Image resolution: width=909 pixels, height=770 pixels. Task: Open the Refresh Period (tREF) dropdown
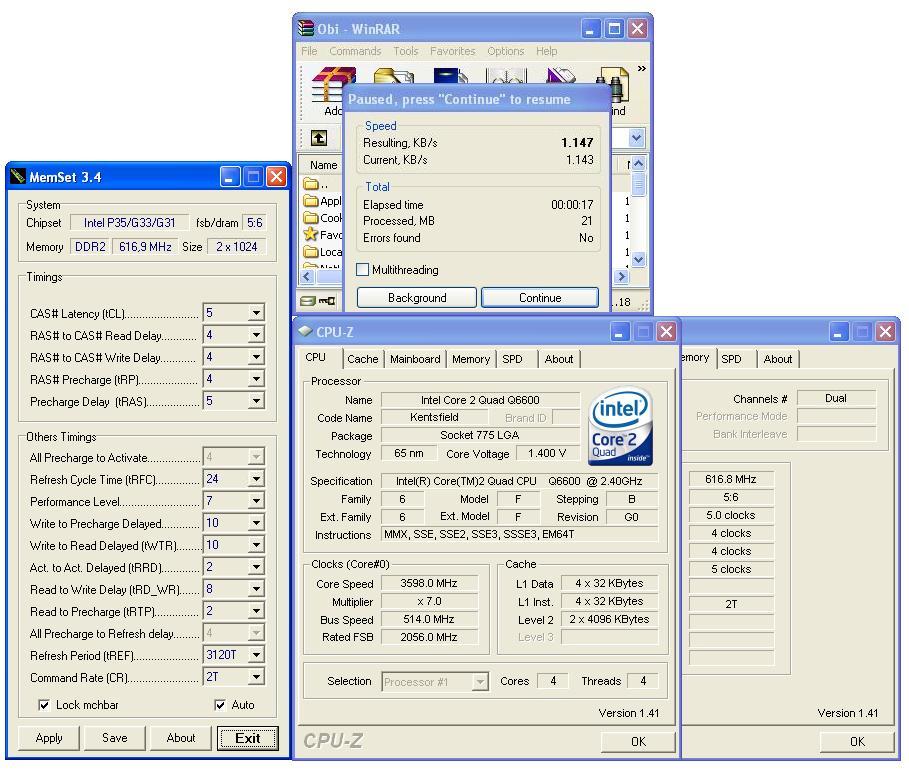pyautogui.click(x=256, y=655)
